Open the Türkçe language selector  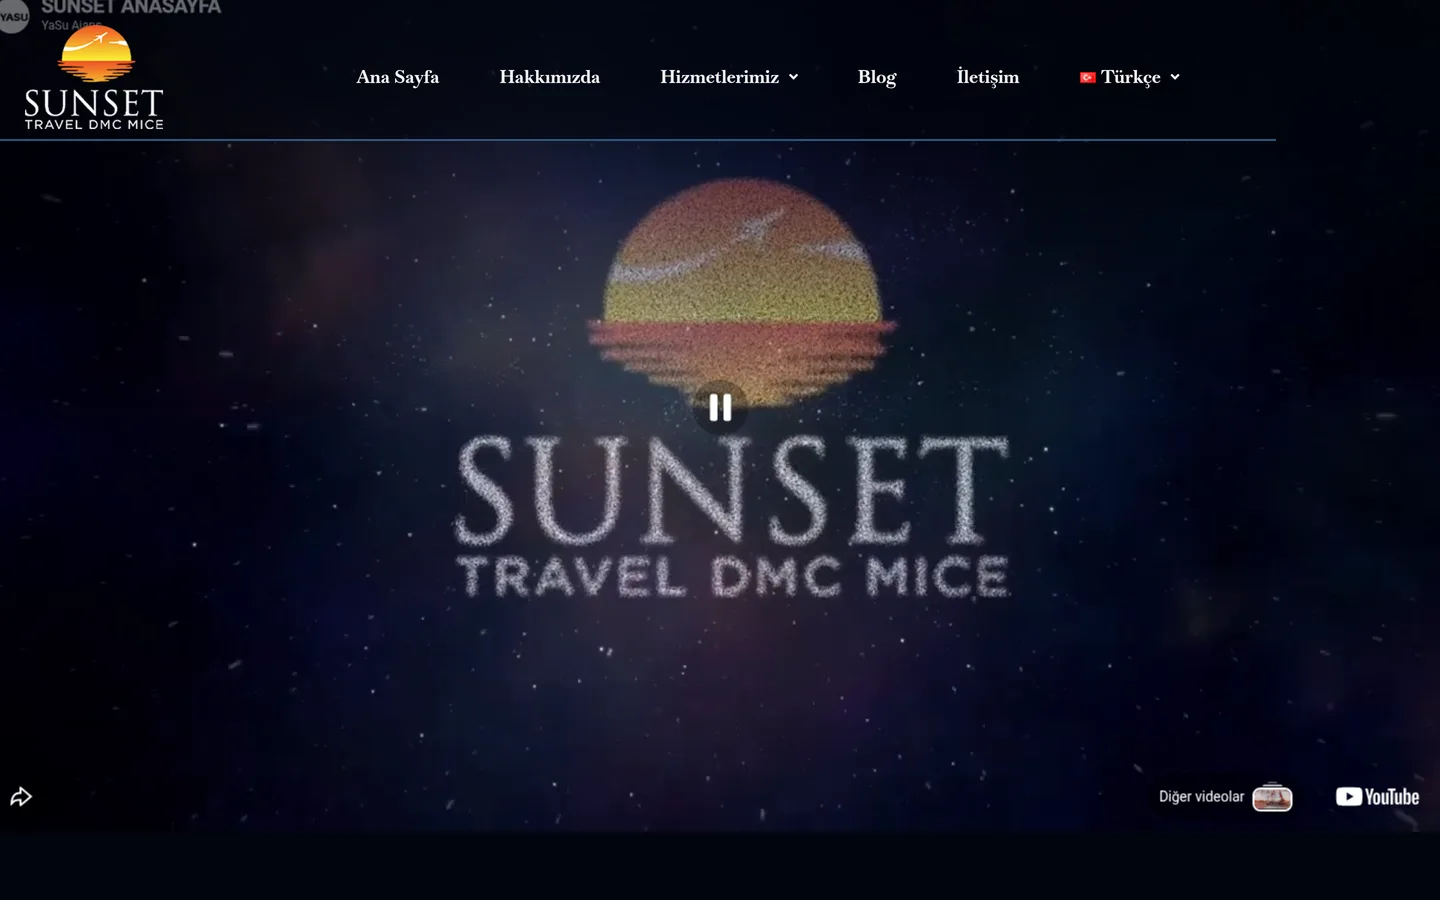coord(1130,77)
